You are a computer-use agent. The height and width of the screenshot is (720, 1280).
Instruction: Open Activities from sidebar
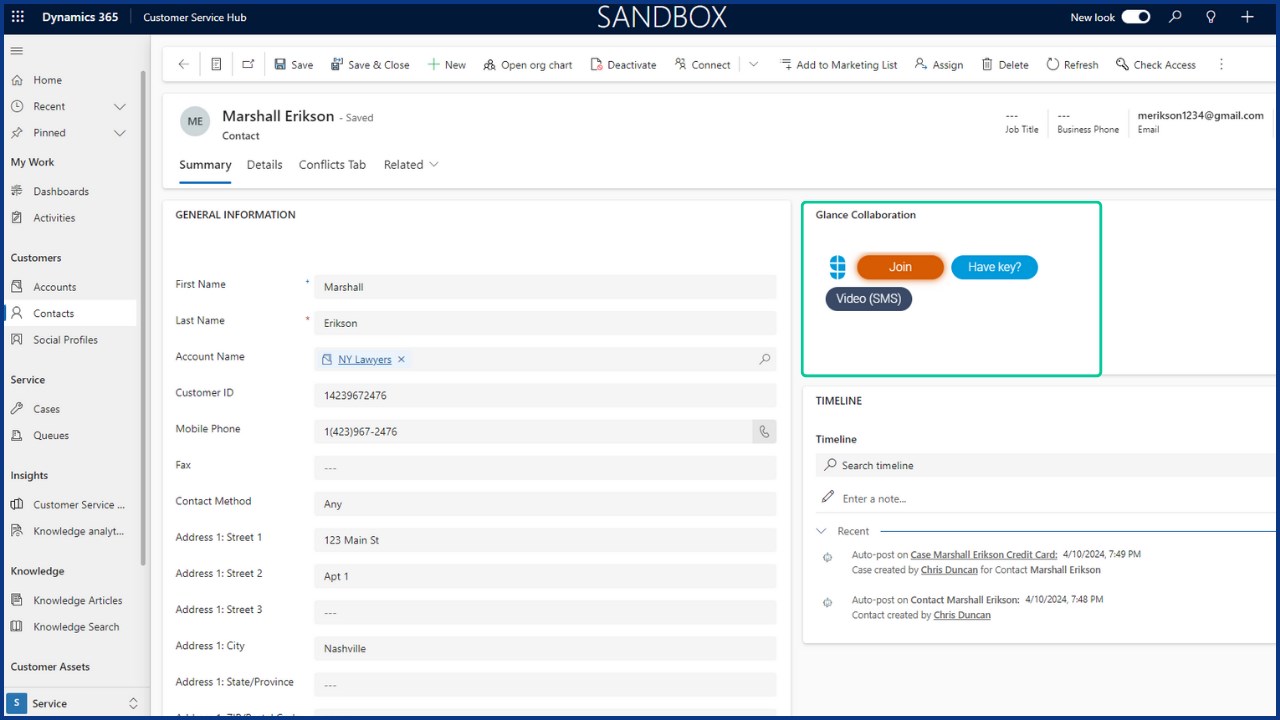[54, 218]
